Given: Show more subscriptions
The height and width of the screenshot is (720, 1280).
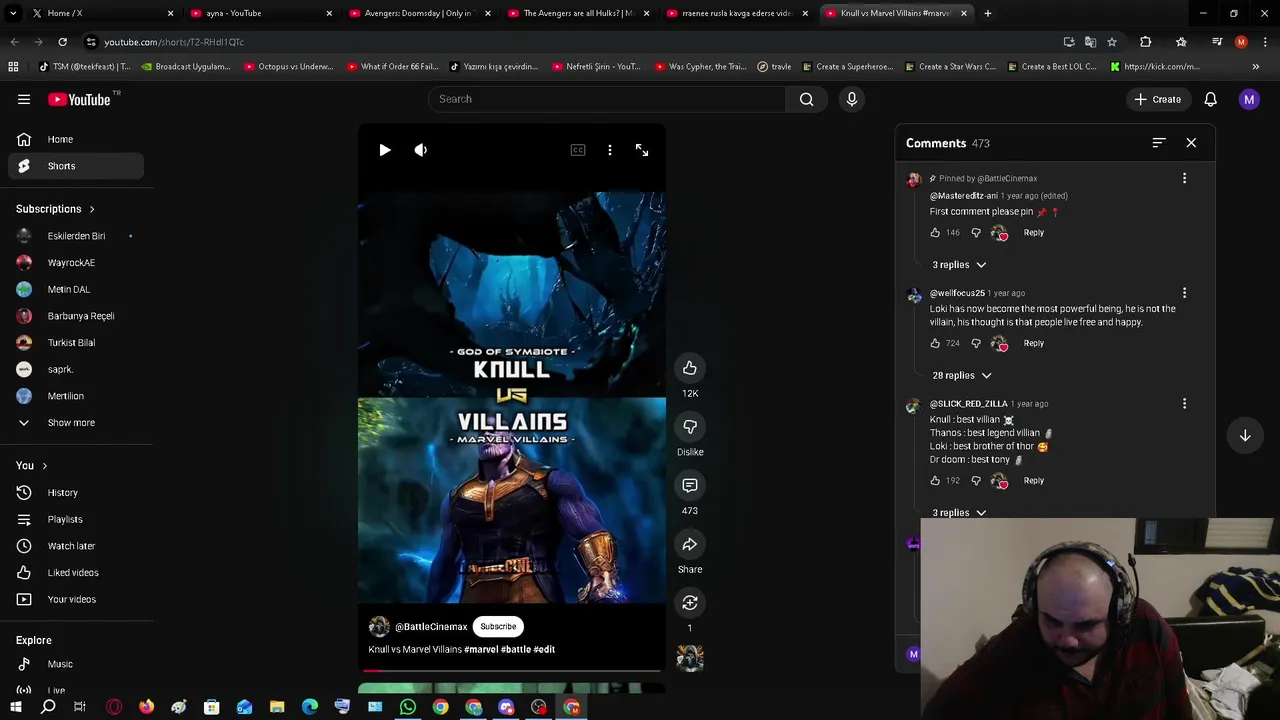Looking at the screenshot, I should click(76, 423).
